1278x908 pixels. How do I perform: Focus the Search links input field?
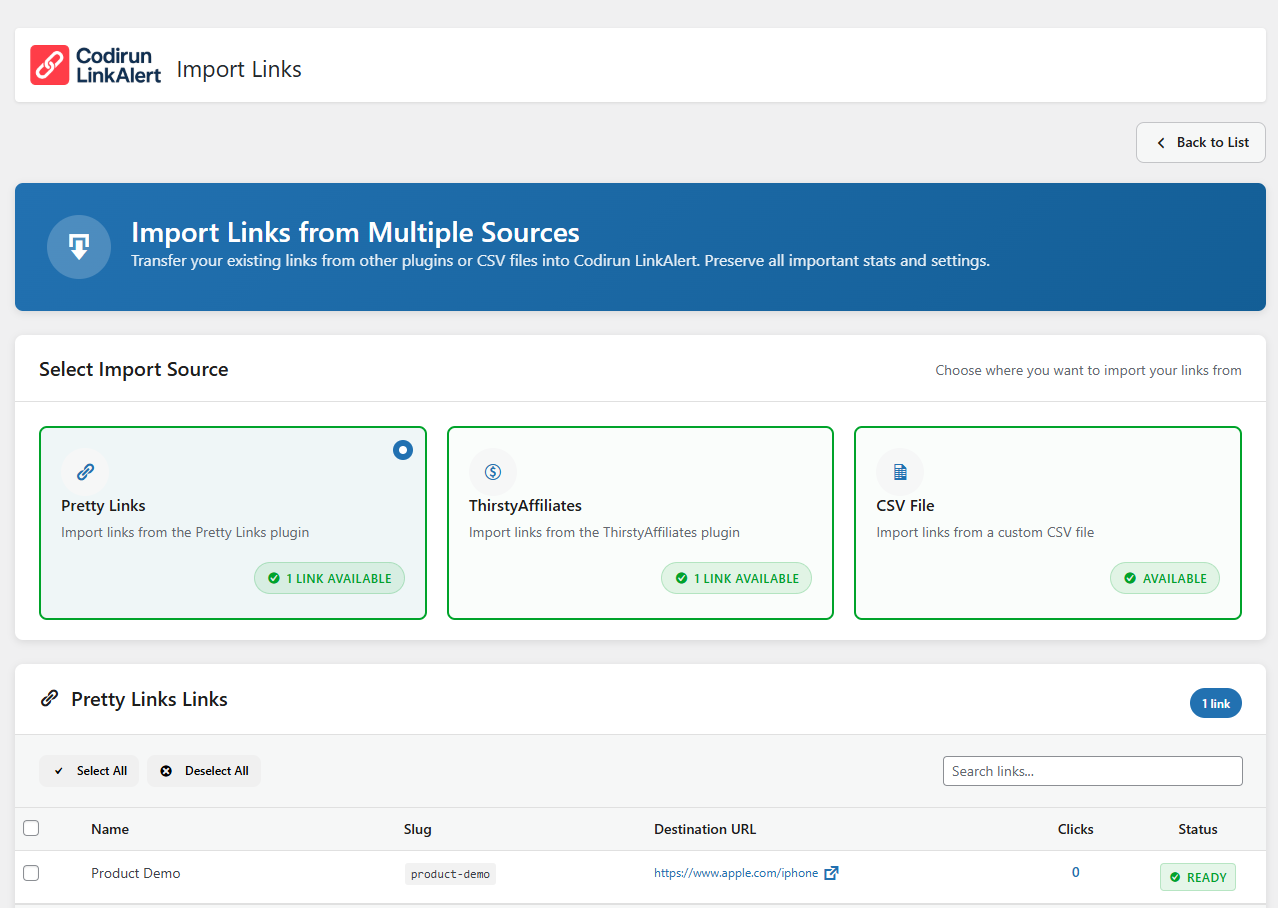(x=1092, y=771)
